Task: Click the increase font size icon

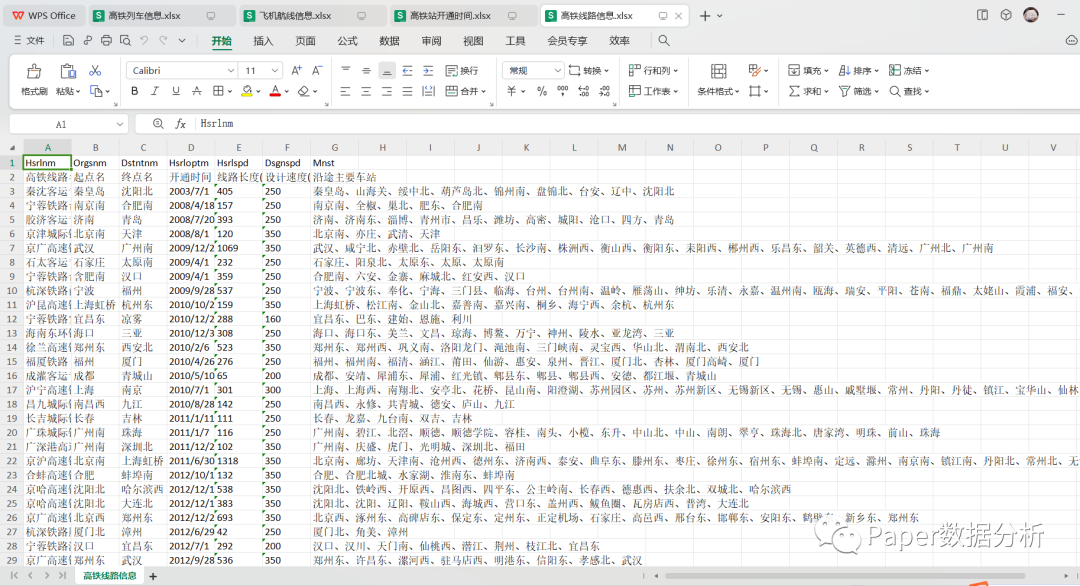Action: pyautogui.click(x=296, y=70)
